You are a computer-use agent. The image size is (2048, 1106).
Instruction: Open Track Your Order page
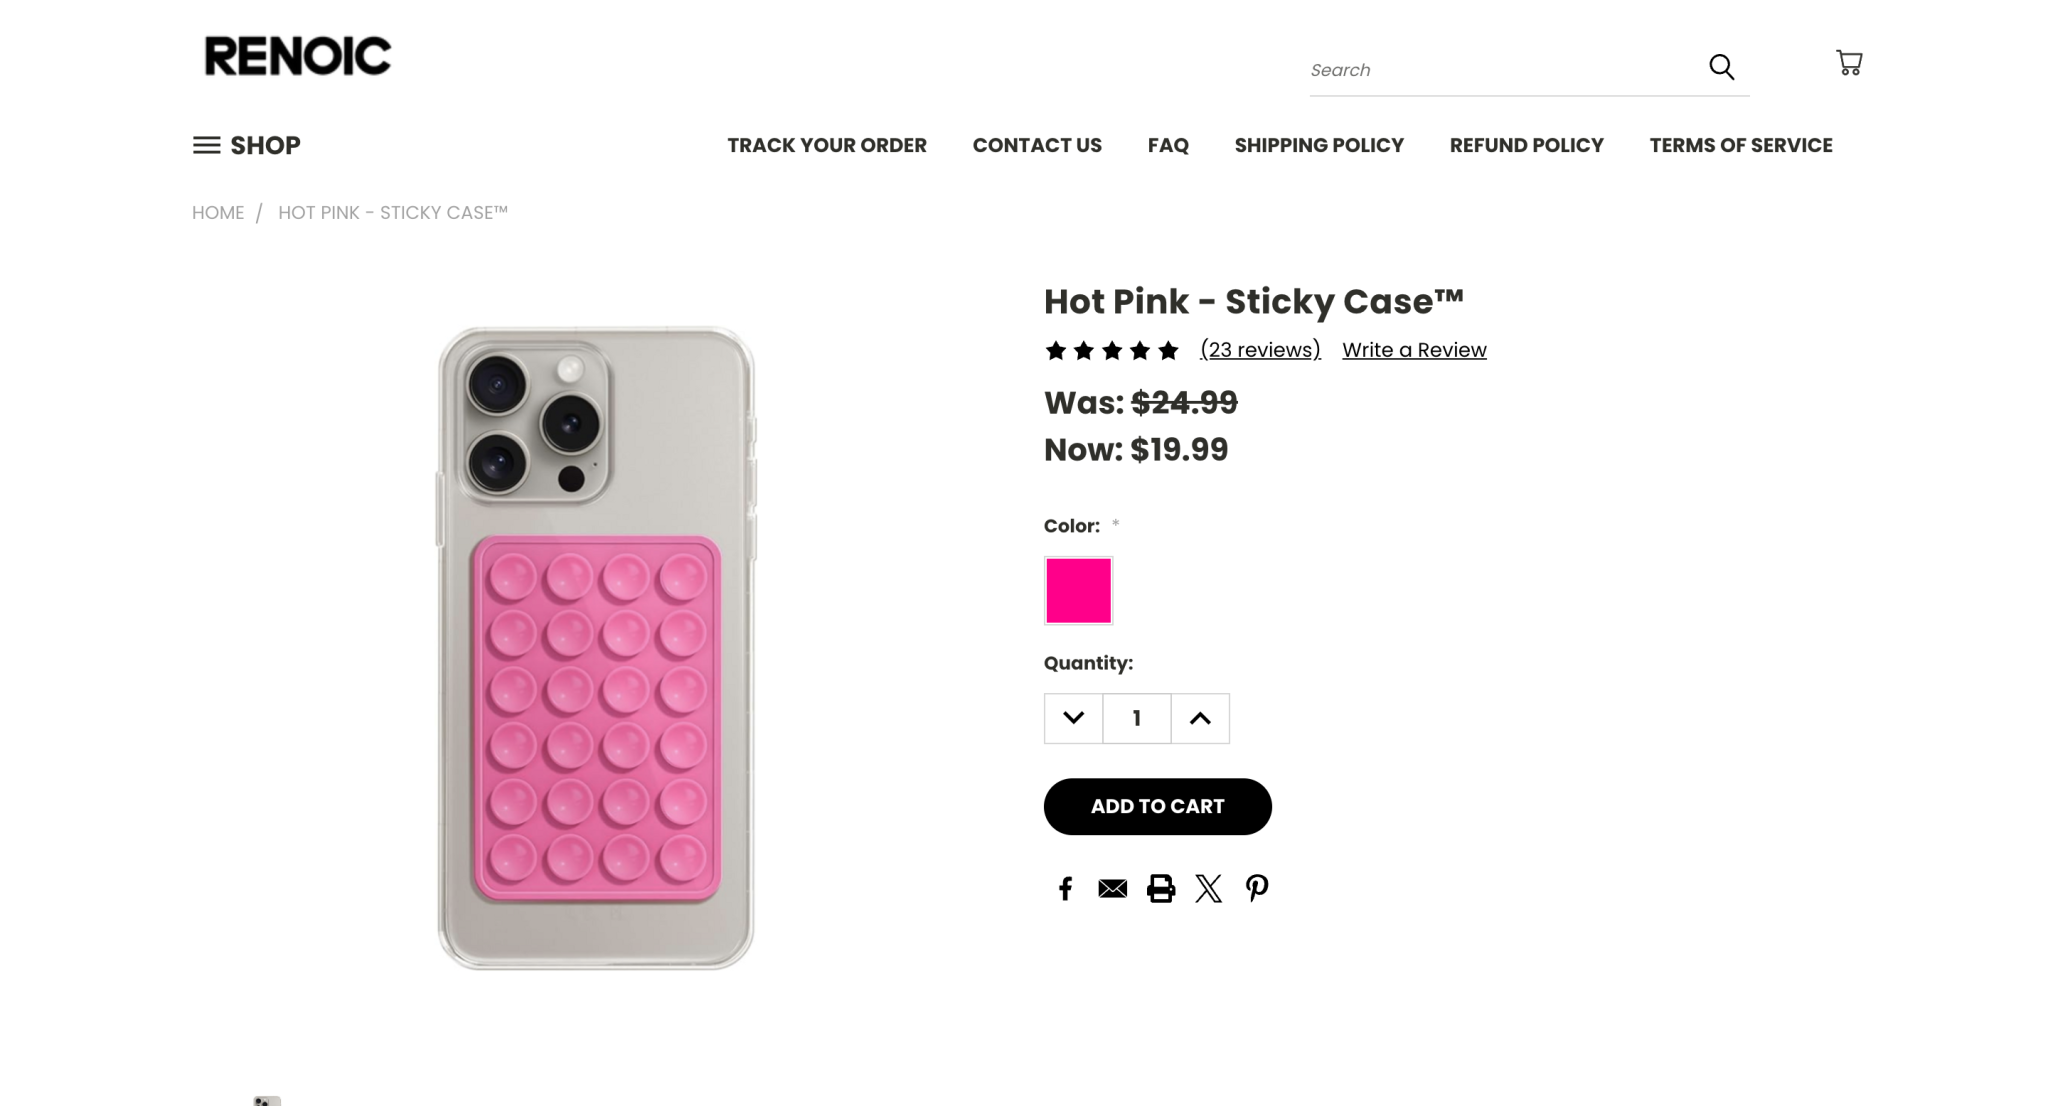point(826,145)
